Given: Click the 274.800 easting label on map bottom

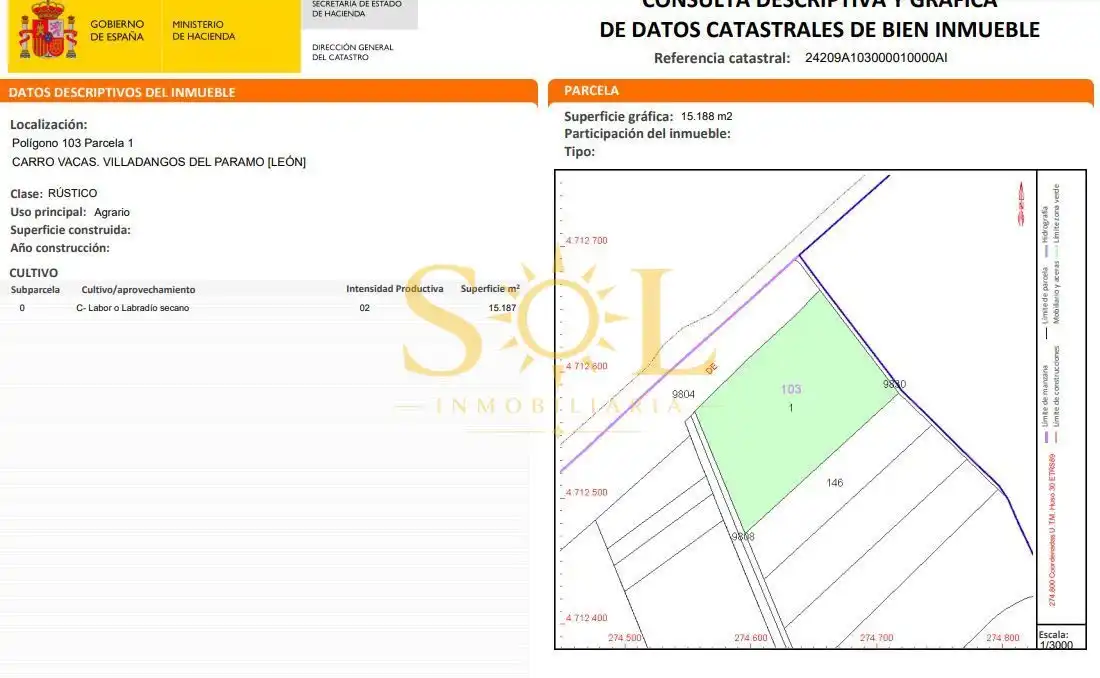Looking at the screenshot, I should [x=1002, y=638].
